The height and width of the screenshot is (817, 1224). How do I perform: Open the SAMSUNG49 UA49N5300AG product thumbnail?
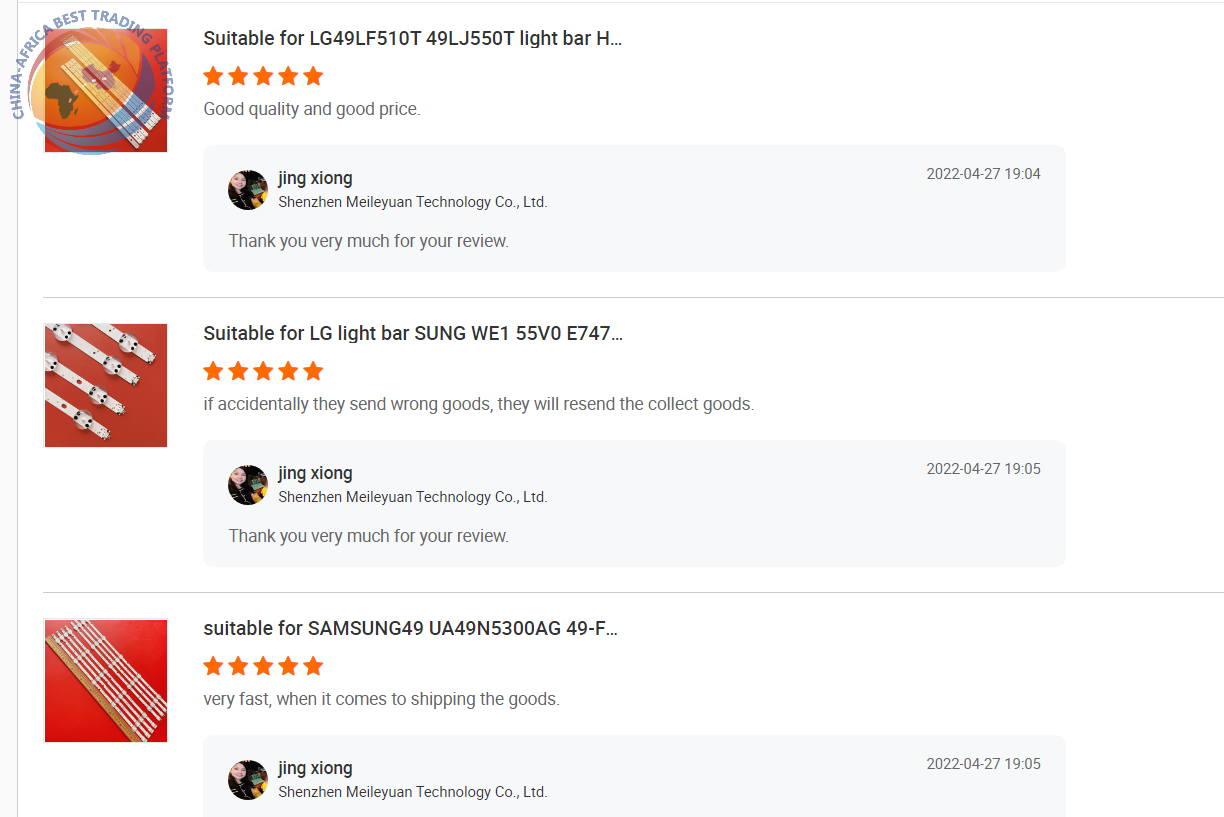coord(106,680)
